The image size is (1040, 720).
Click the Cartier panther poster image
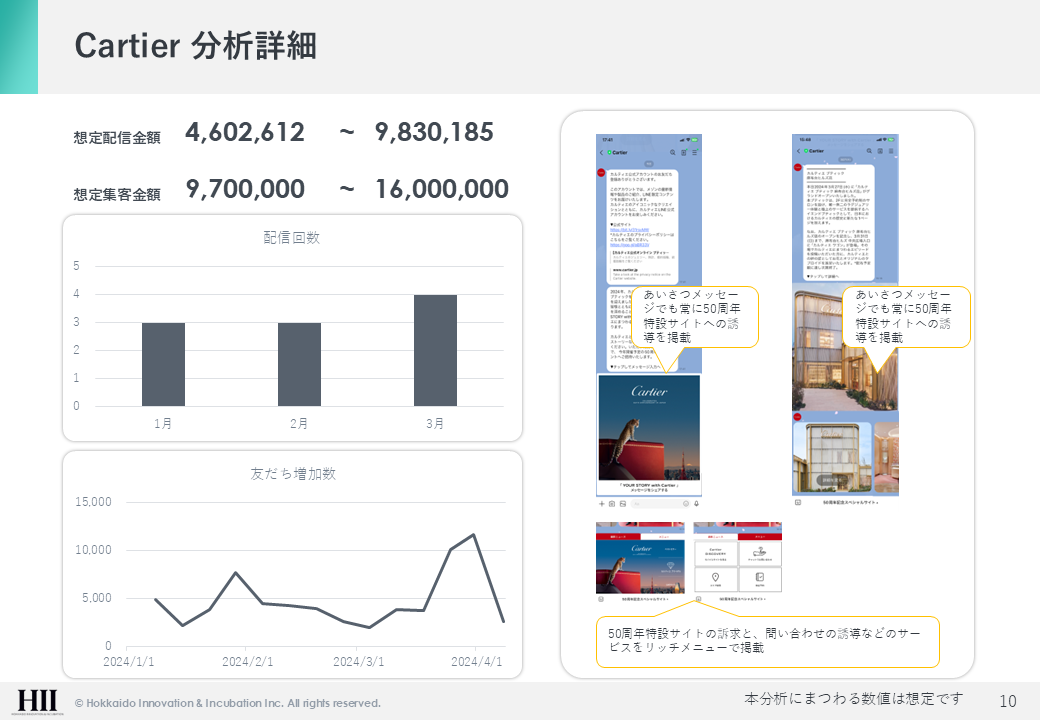pyautogui.click(x=649, y=428)
